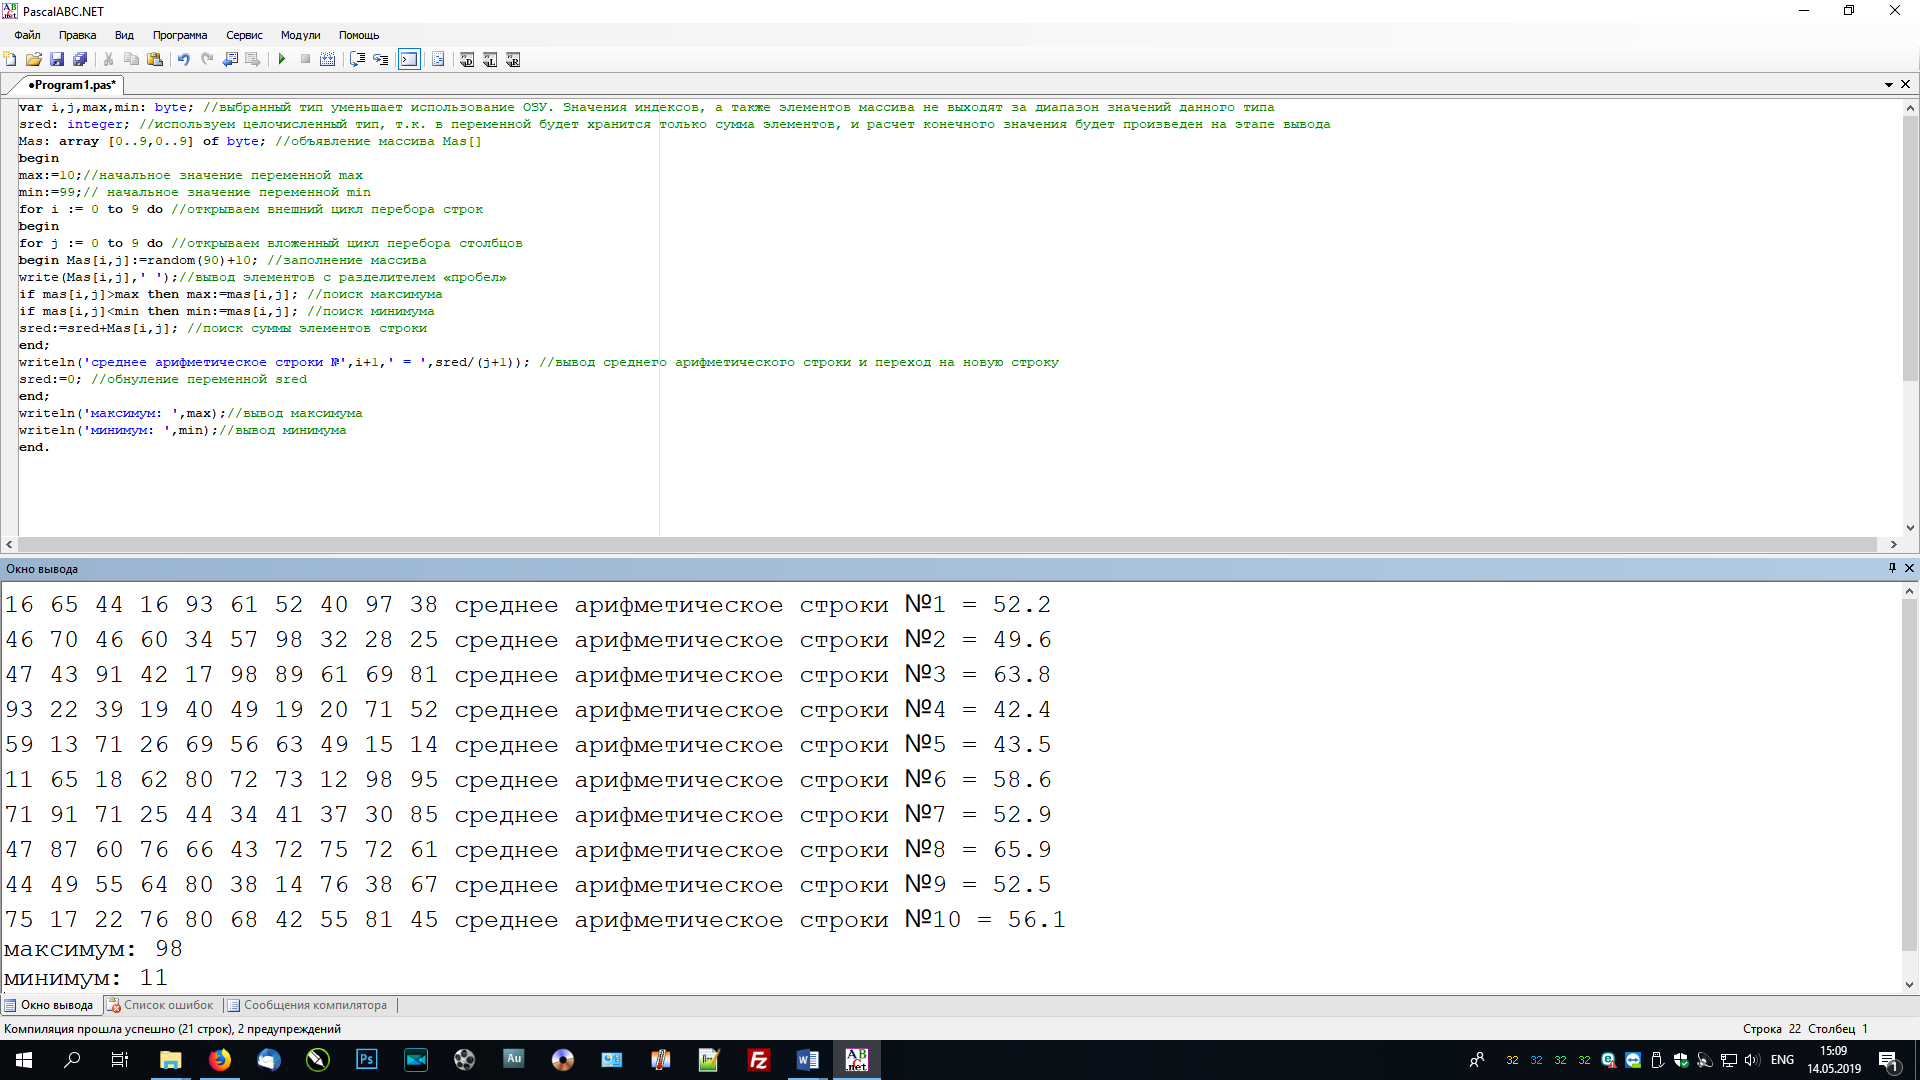The image size is (1920, 1080).
Task: Click the ENG language indicator
Action: pos(1782,1060)
